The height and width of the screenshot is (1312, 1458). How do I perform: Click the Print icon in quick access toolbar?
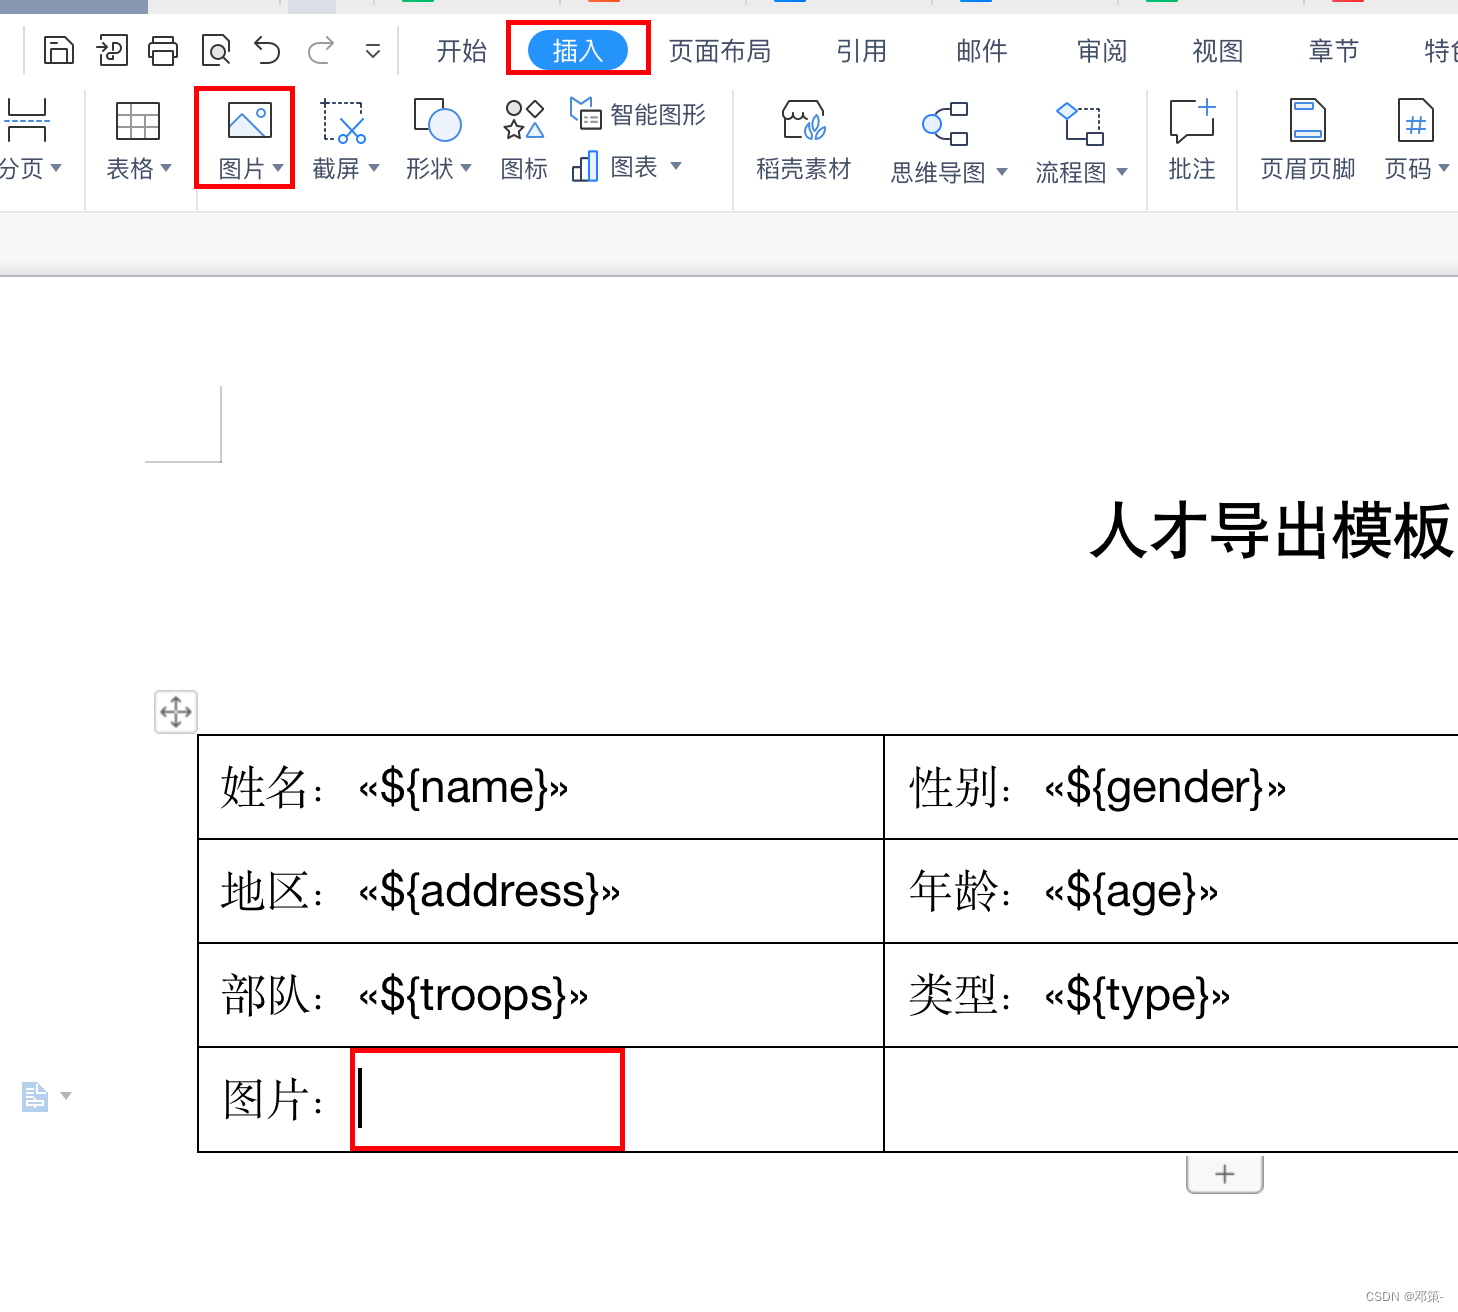(x=163, y=49)
